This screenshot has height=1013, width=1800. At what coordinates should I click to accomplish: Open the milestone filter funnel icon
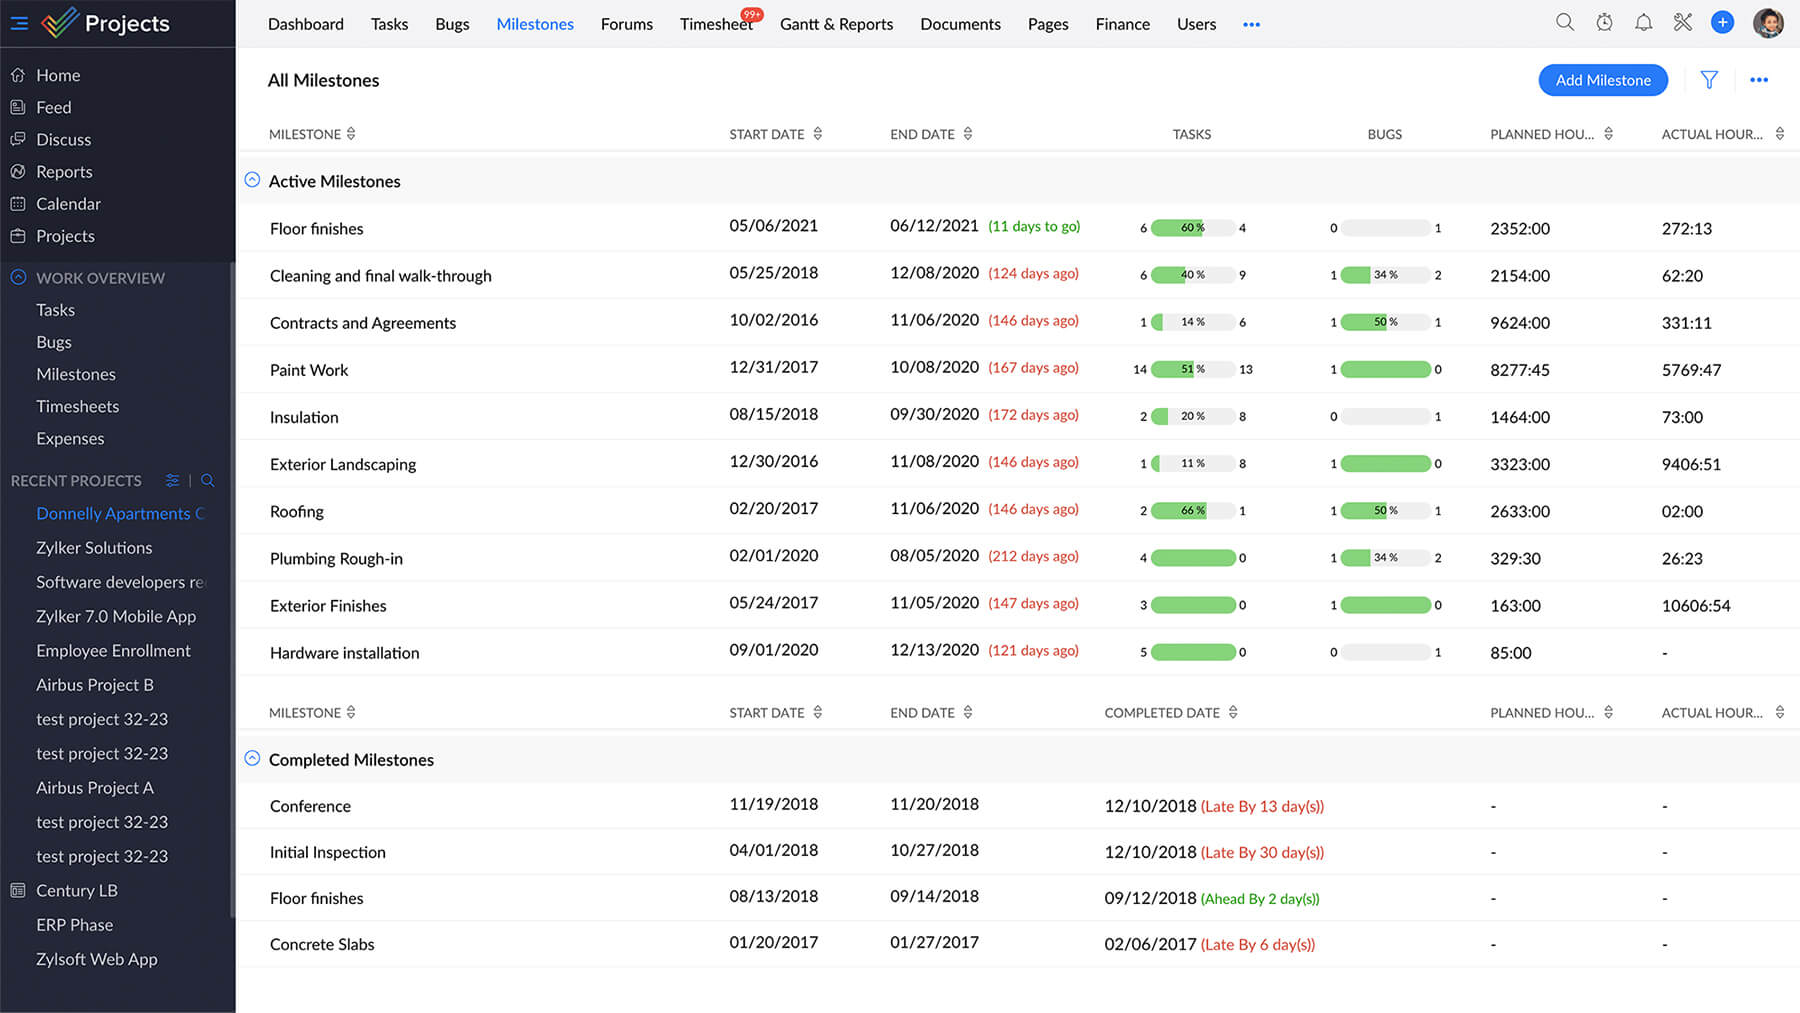[x=1709, y=80]
